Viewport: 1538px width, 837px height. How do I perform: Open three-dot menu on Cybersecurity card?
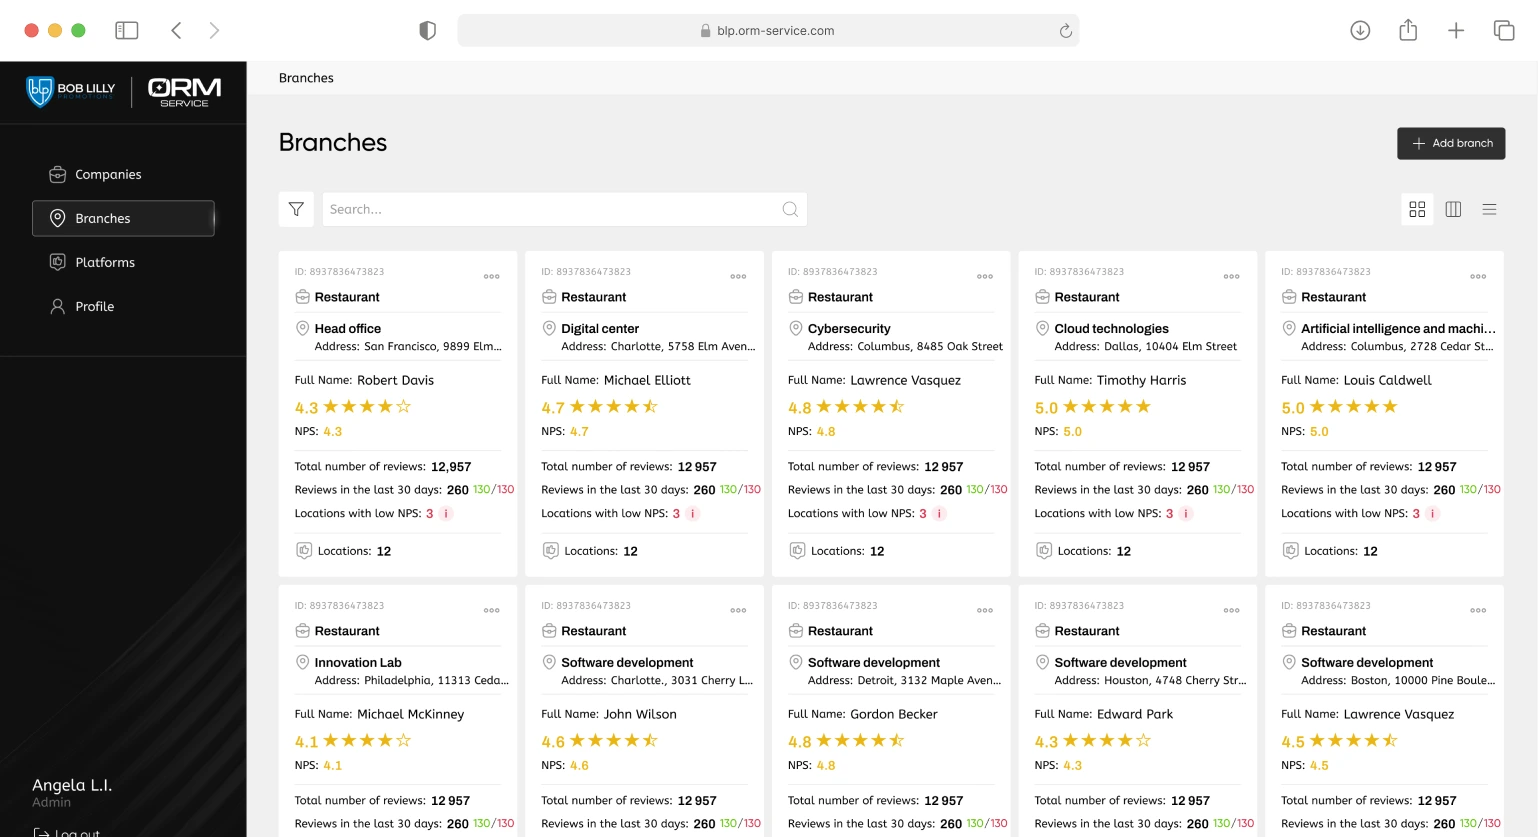[x=985, y=277]
